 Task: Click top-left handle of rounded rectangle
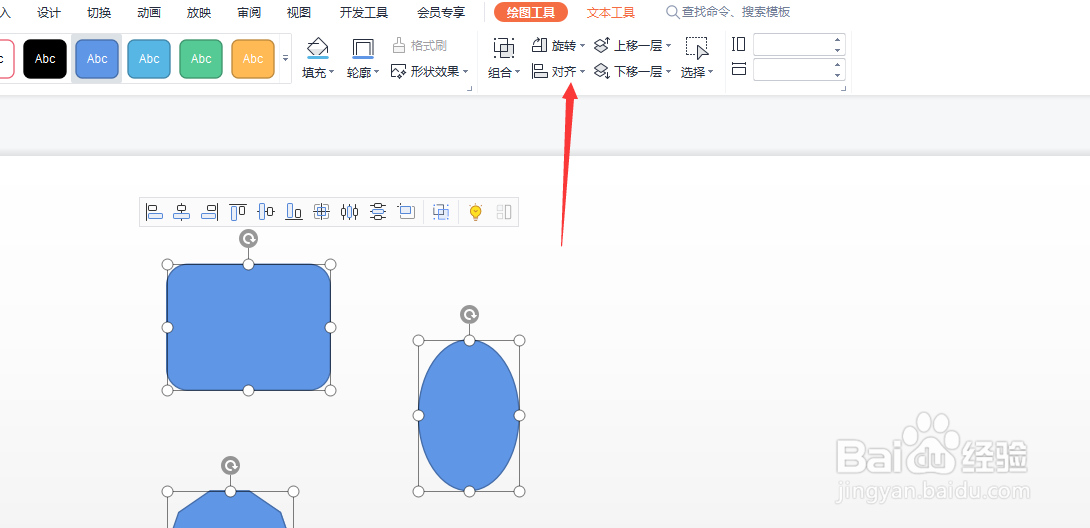[167, 264]
